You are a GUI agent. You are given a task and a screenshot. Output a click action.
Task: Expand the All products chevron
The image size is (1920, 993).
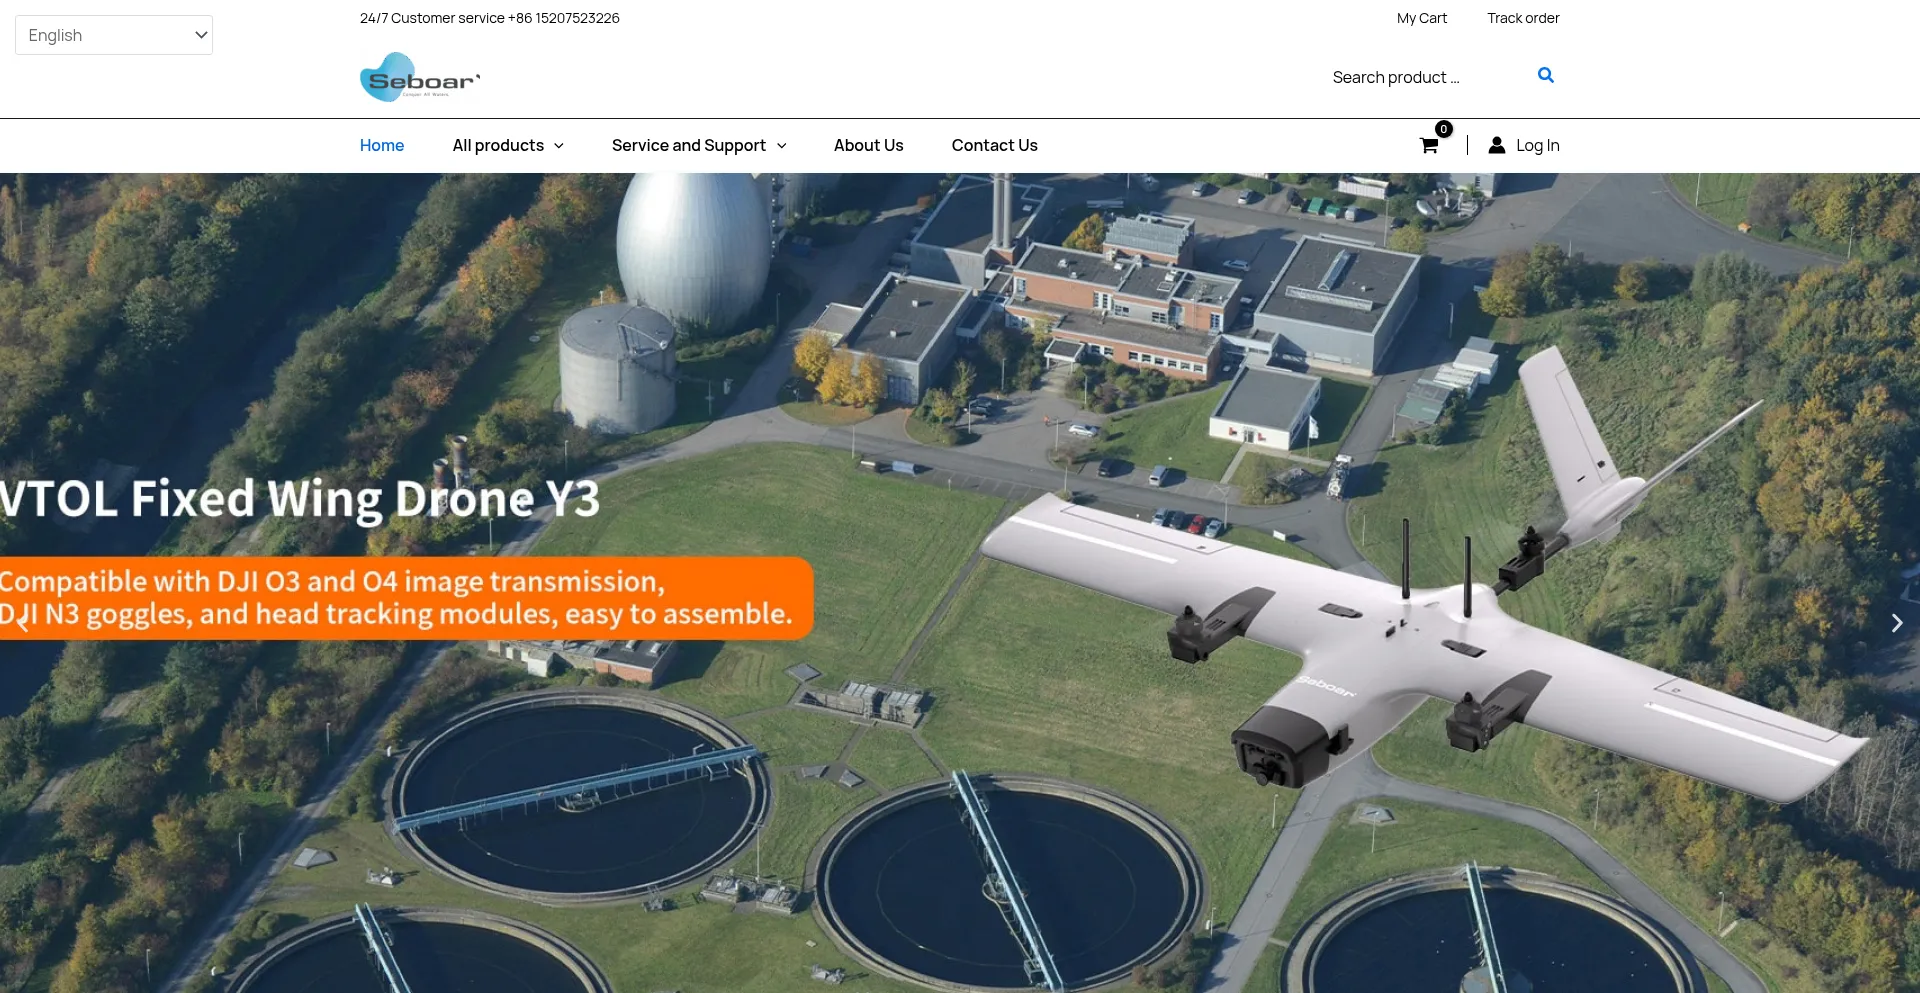coord(559,146)
